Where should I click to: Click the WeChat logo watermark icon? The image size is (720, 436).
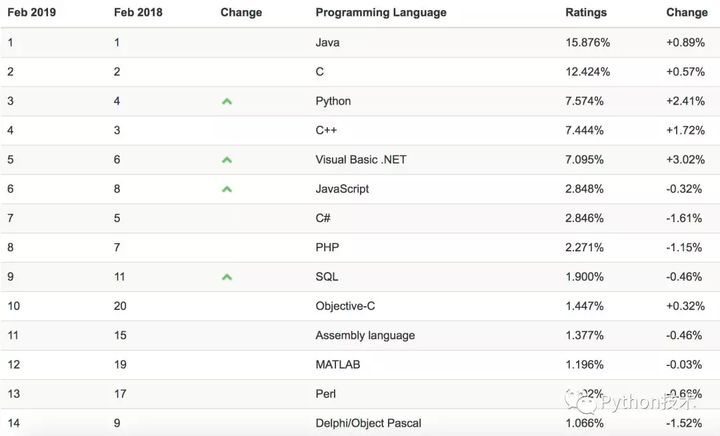(x=580, y=402)
